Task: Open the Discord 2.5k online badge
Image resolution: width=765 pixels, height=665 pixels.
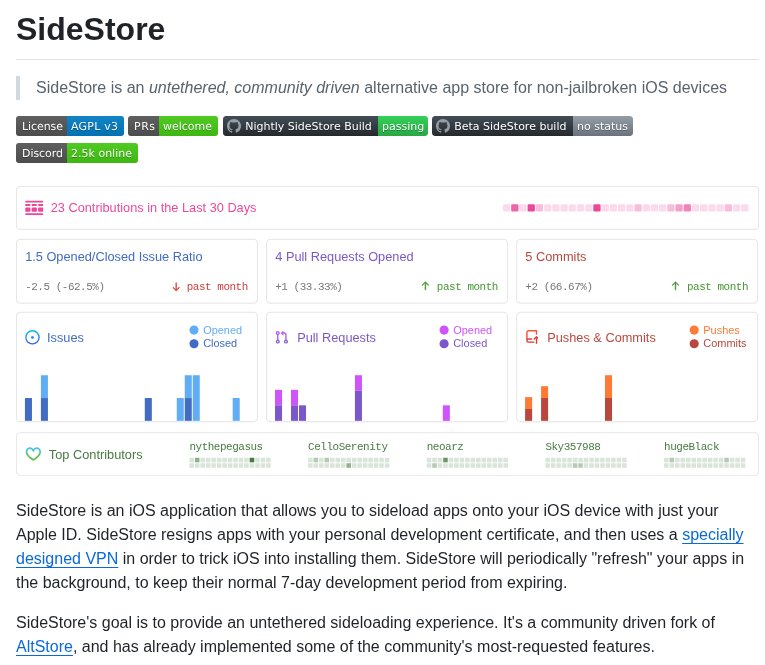Action: [x=77, y=153]
